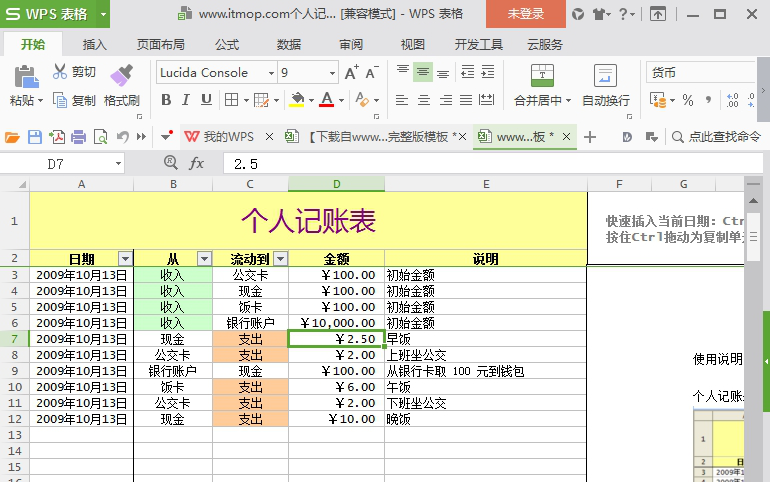
Task: Click Merge and Center (合并居中) button
Action: pyautogui.click(x=542, y=85)
